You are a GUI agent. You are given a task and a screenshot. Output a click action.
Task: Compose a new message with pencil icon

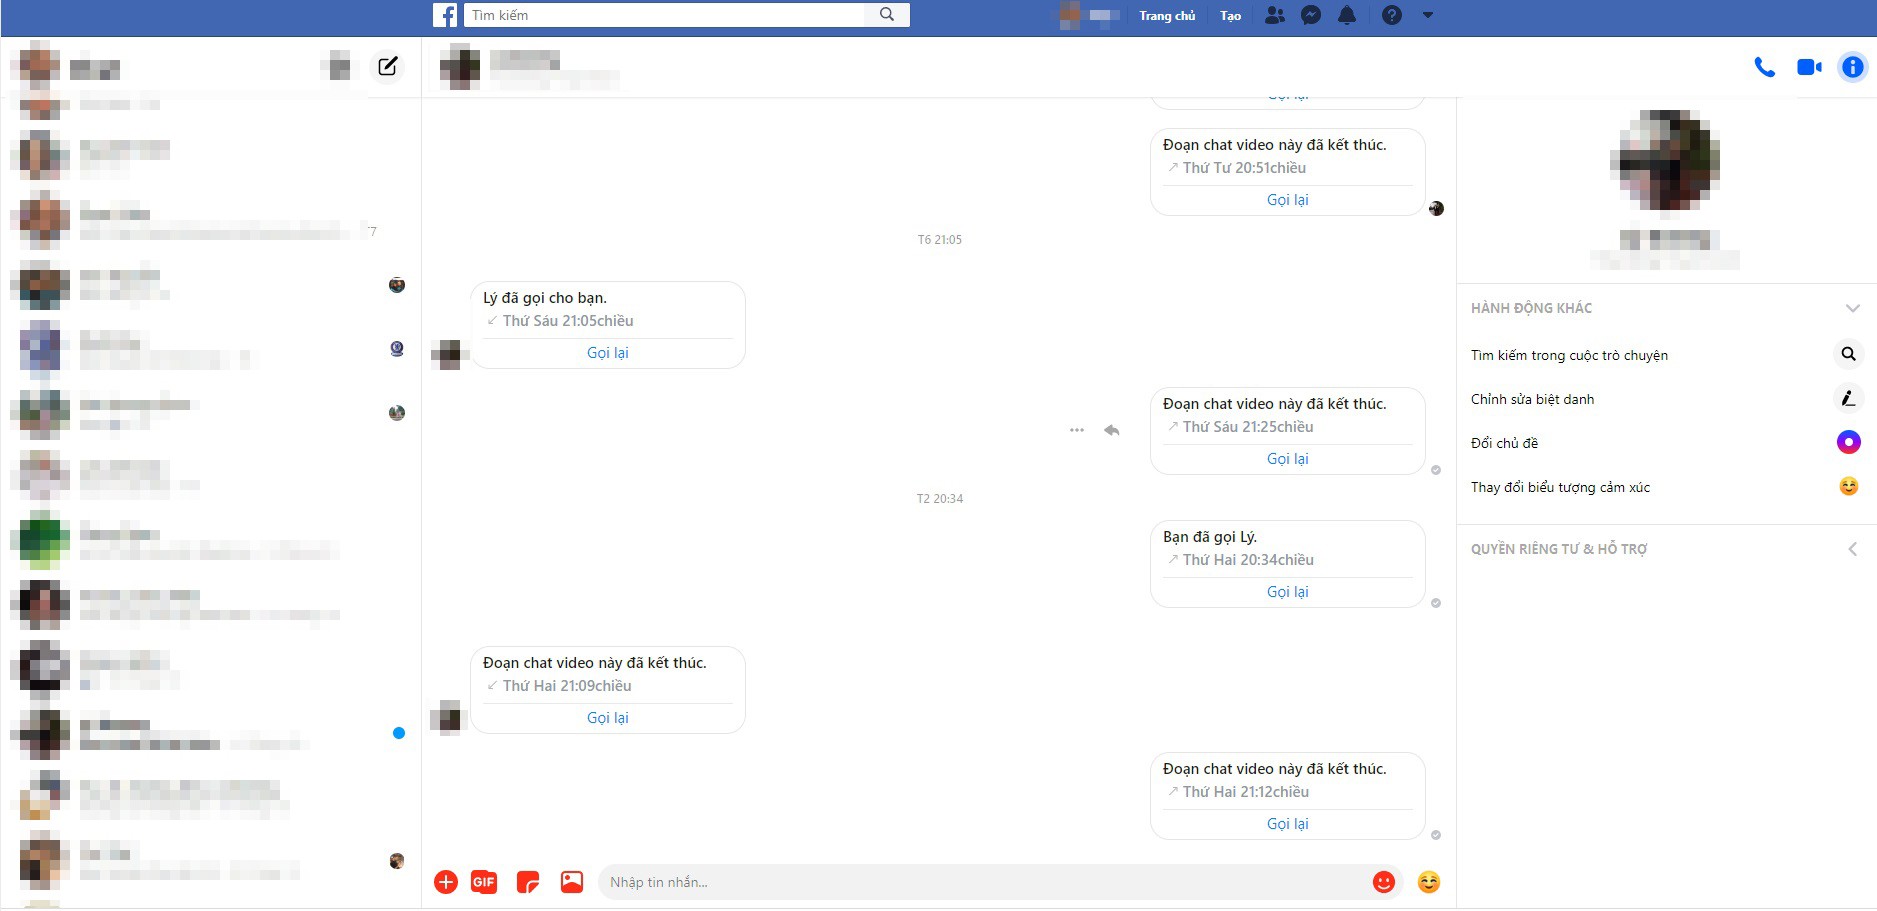pyautogui.click(x=387, y=66)
